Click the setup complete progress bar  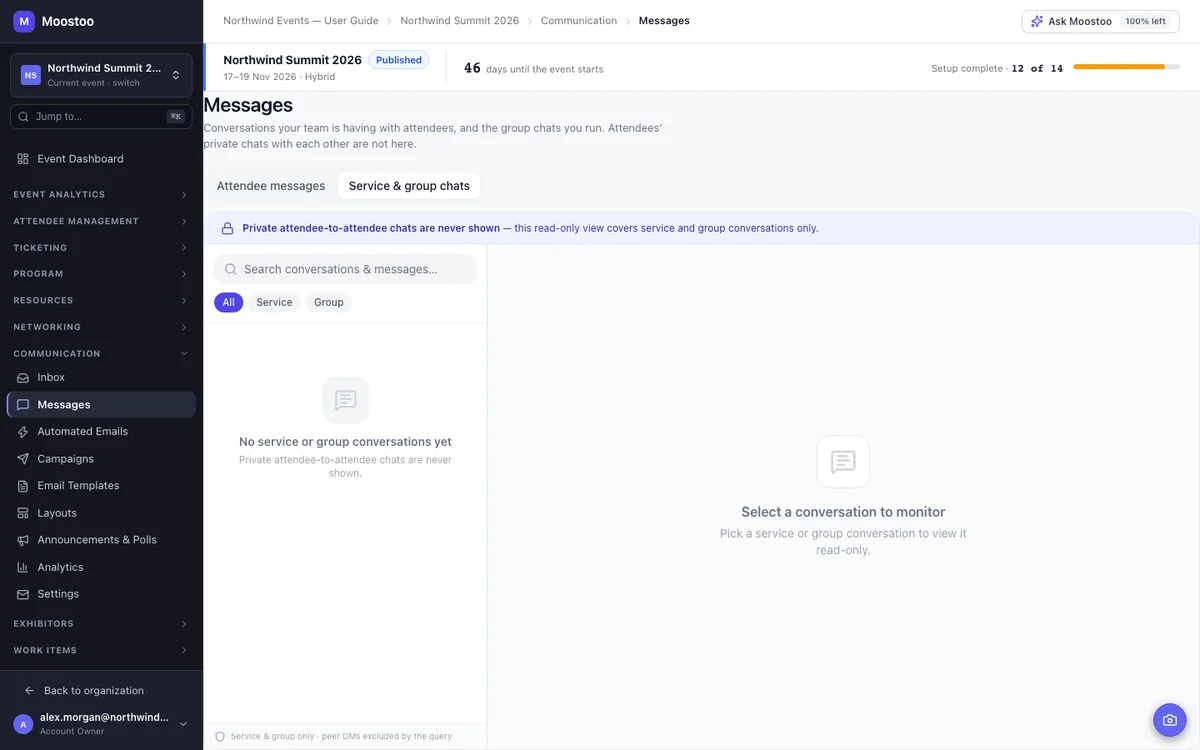pos(1127,67)
